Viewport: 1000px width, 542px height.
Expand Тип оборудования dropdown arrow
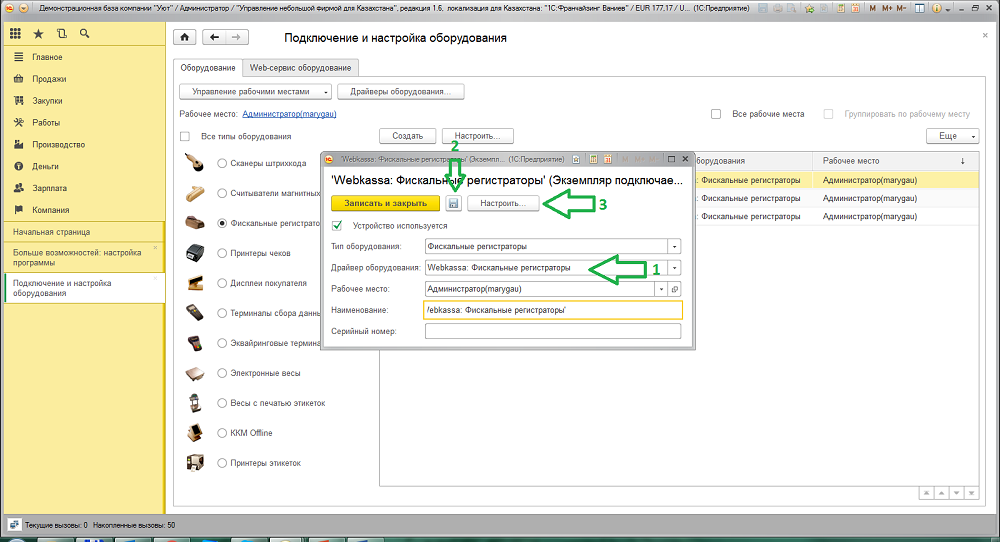tap(675, 246)
